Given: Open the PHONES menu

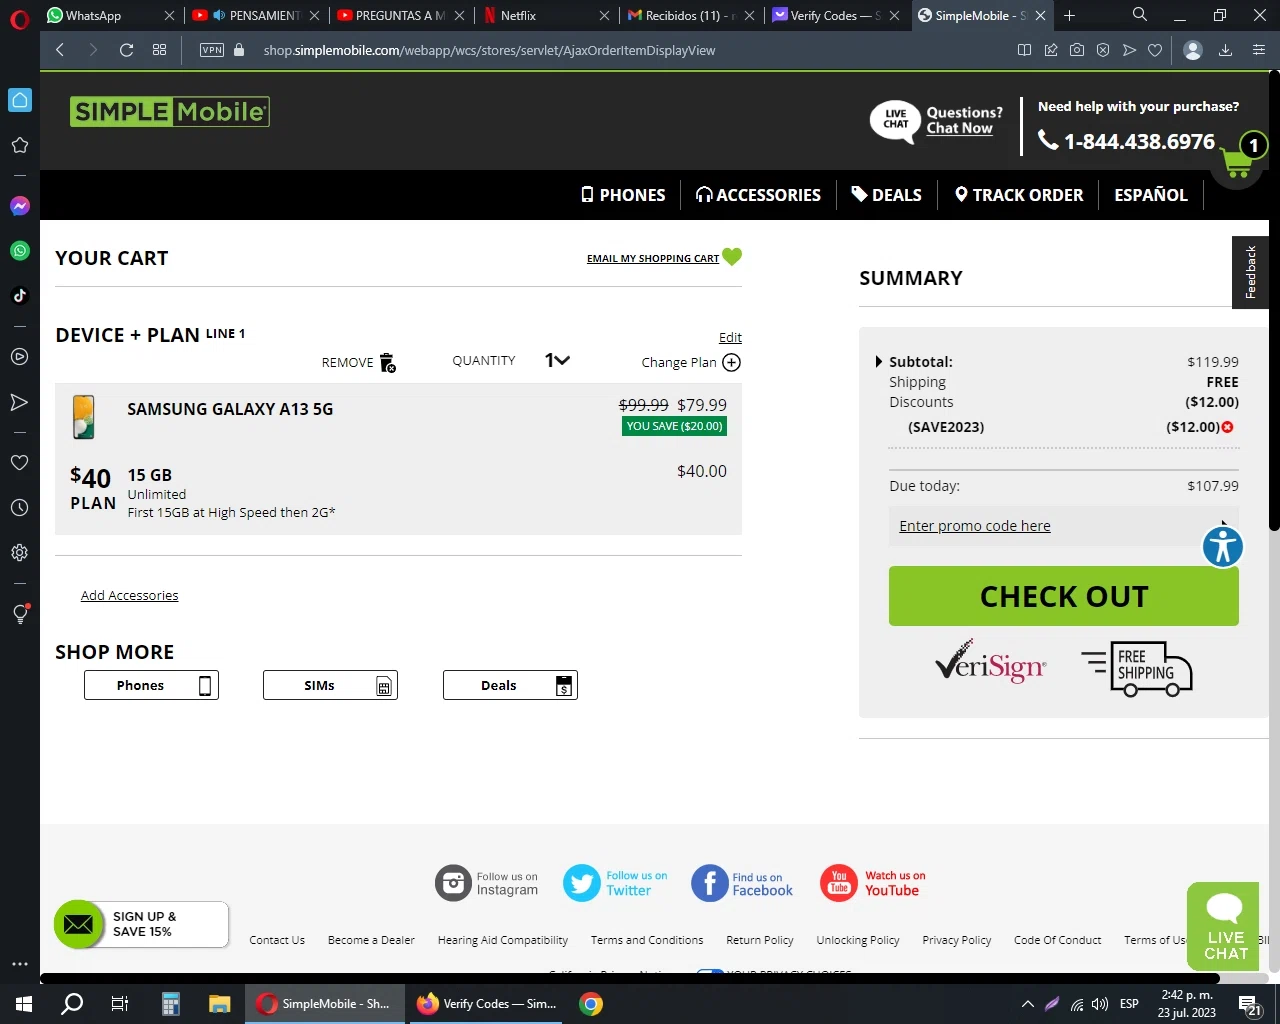Looking at the screenshot, I should click(623, 195).
